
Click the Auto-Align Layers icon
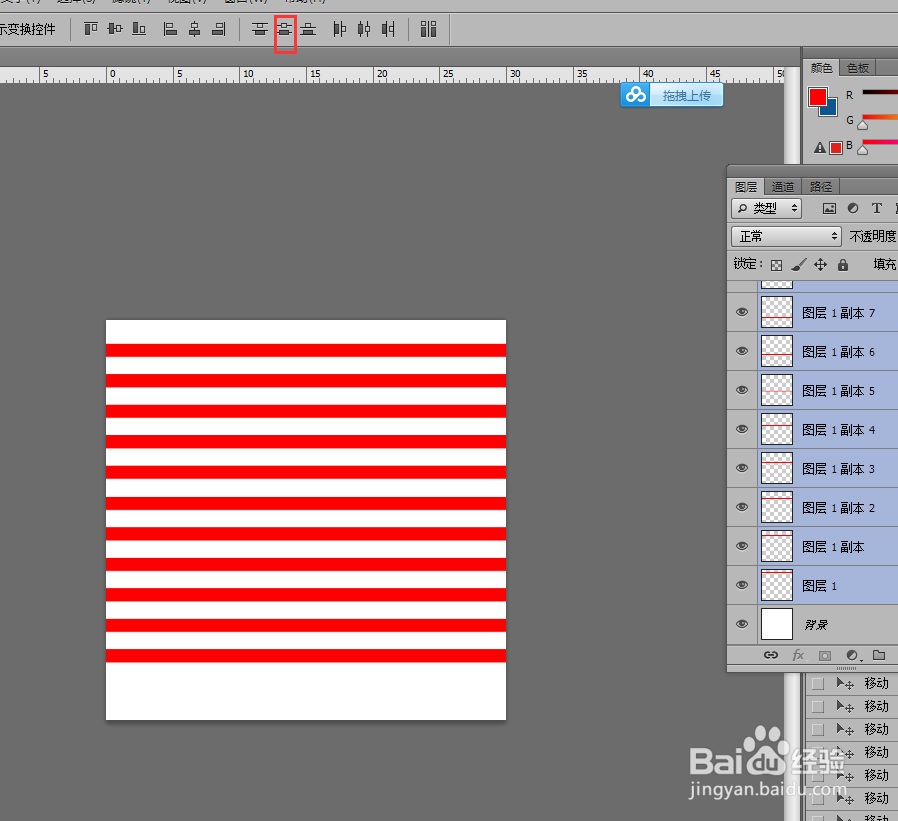tap(428, 29)
